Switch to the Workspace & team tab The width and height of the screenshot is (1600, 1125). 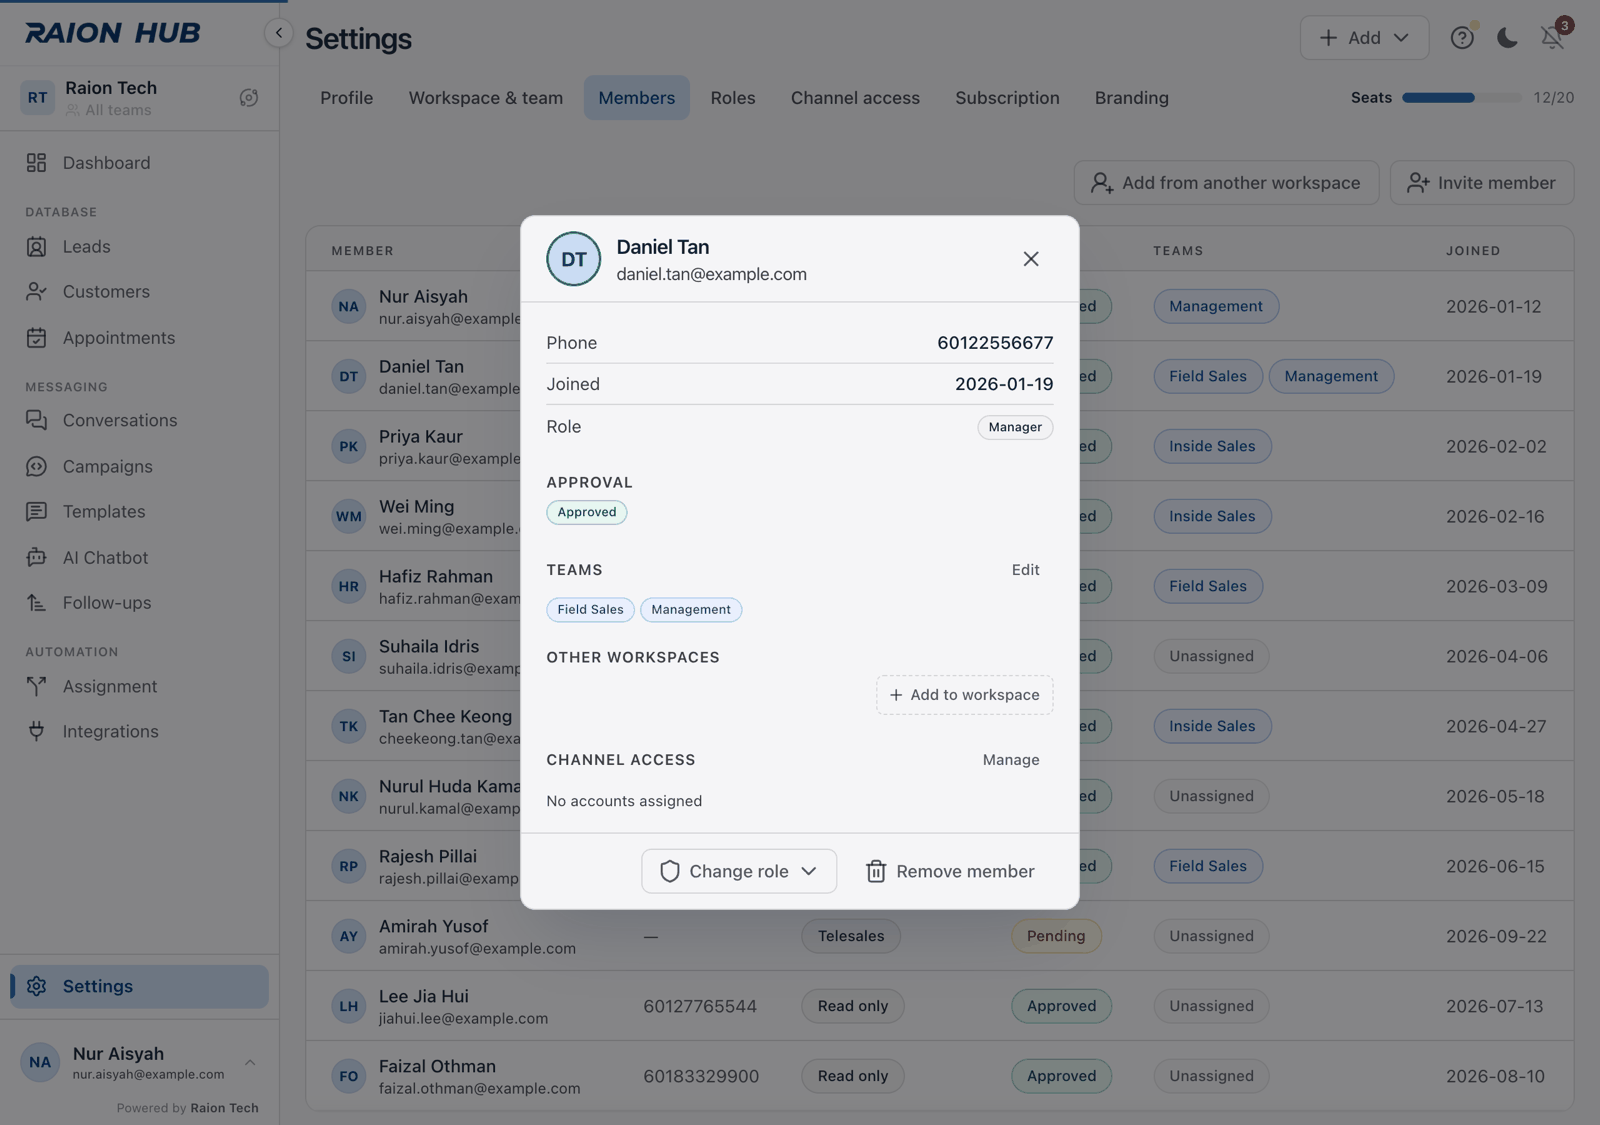pos(485,98)
